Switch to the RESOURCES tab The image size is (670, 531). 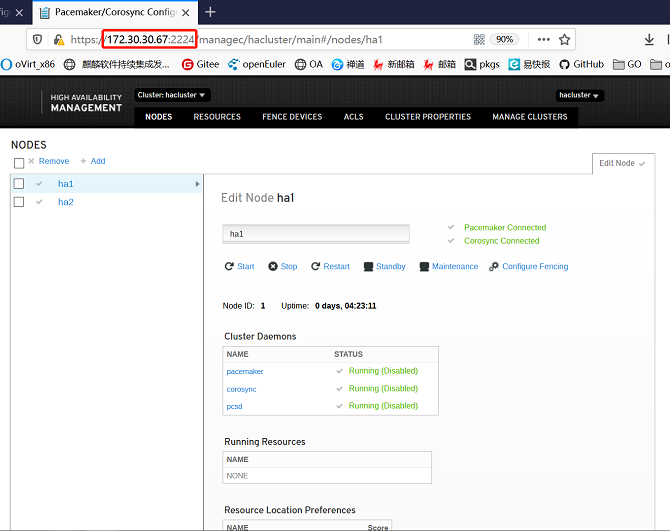click(x=217, y=117)
